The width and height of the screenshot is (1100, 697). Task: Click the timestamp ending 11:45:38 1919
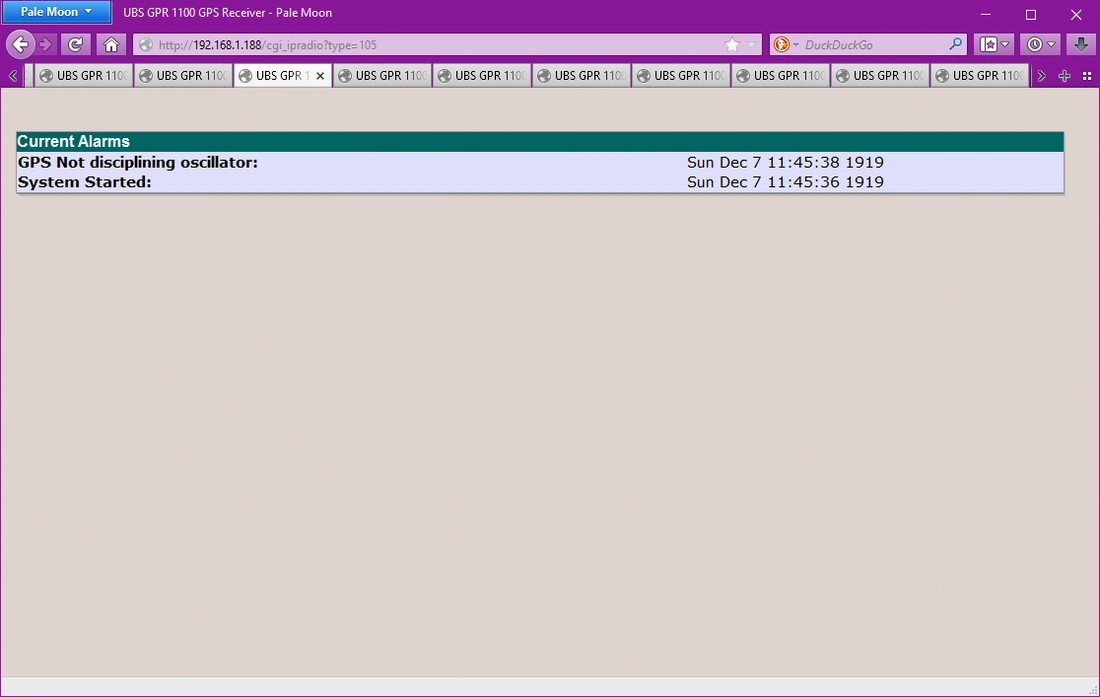click(x=785, y=162)
